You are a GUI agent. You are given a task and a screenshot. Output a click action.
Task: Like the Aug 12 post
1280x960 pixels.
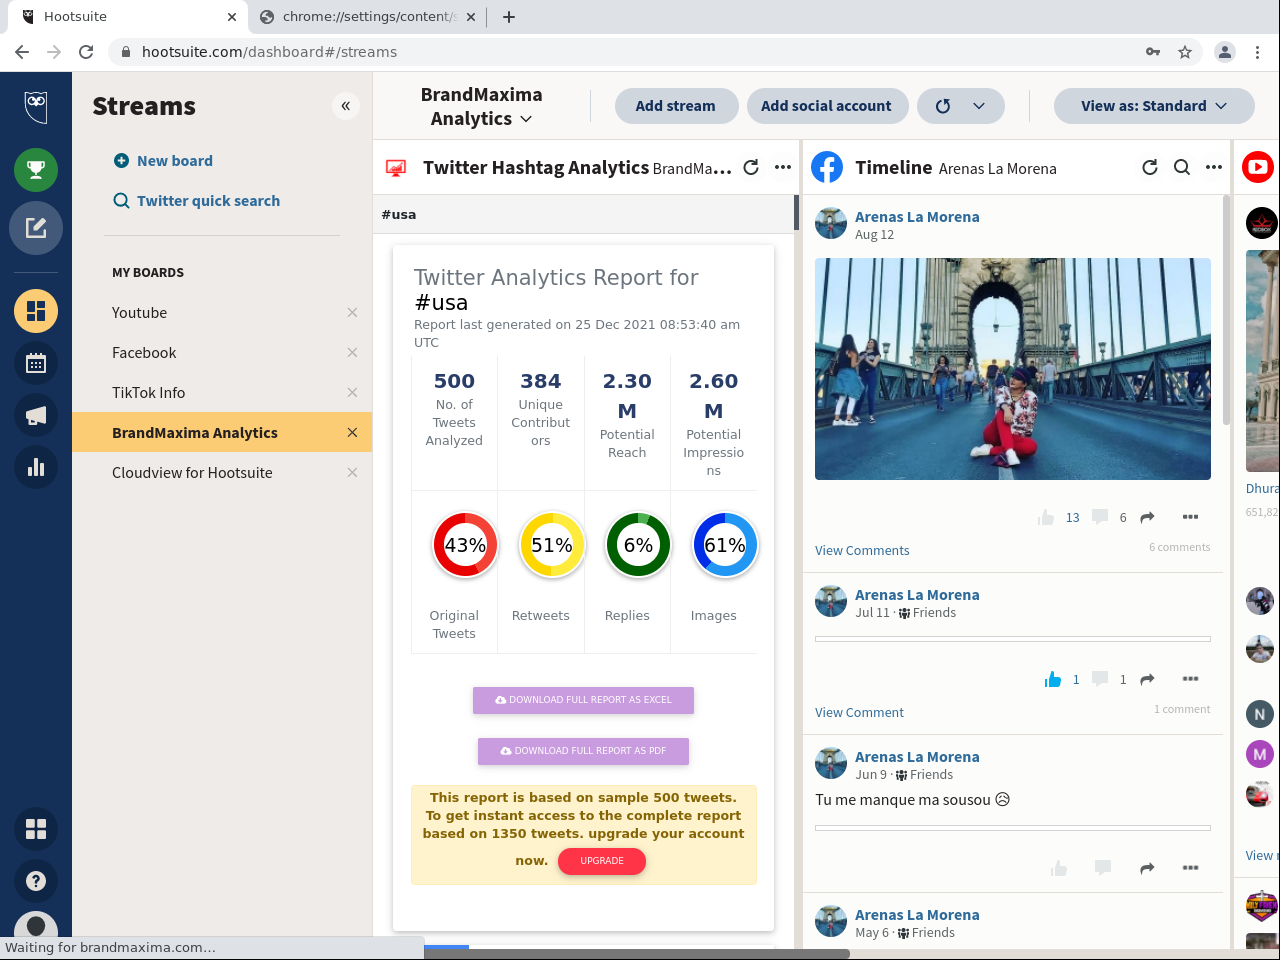click(x=1046, y=517)
